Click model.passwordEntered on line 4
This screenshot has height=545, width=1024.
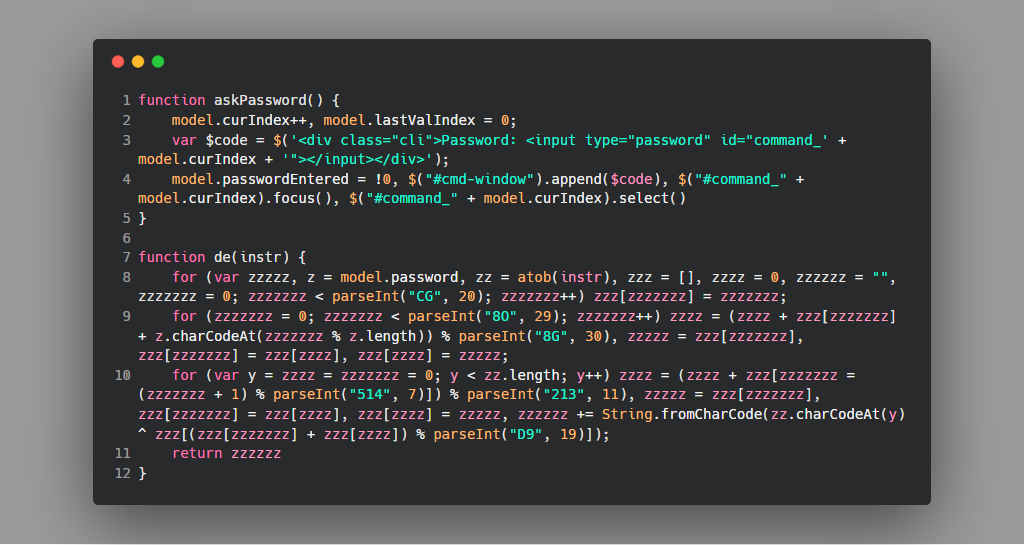point(260,179)
